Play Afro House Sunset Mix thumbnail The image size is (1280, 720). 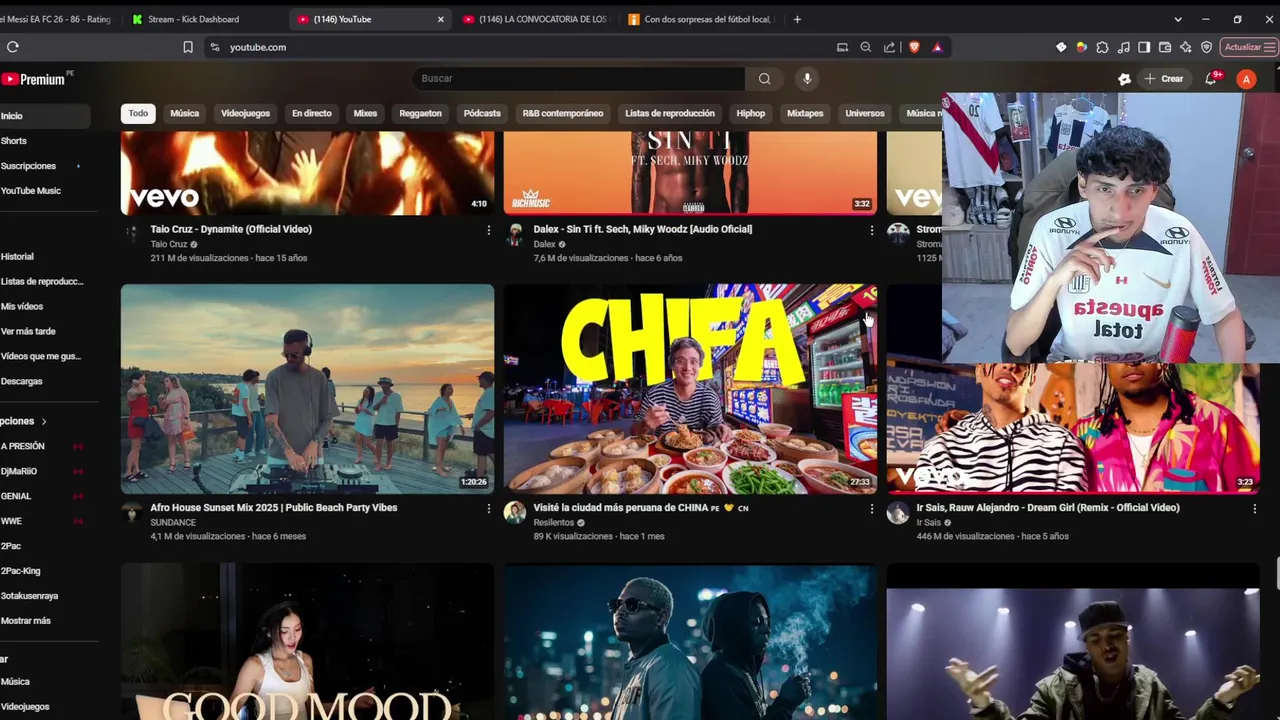coord(307,389)
